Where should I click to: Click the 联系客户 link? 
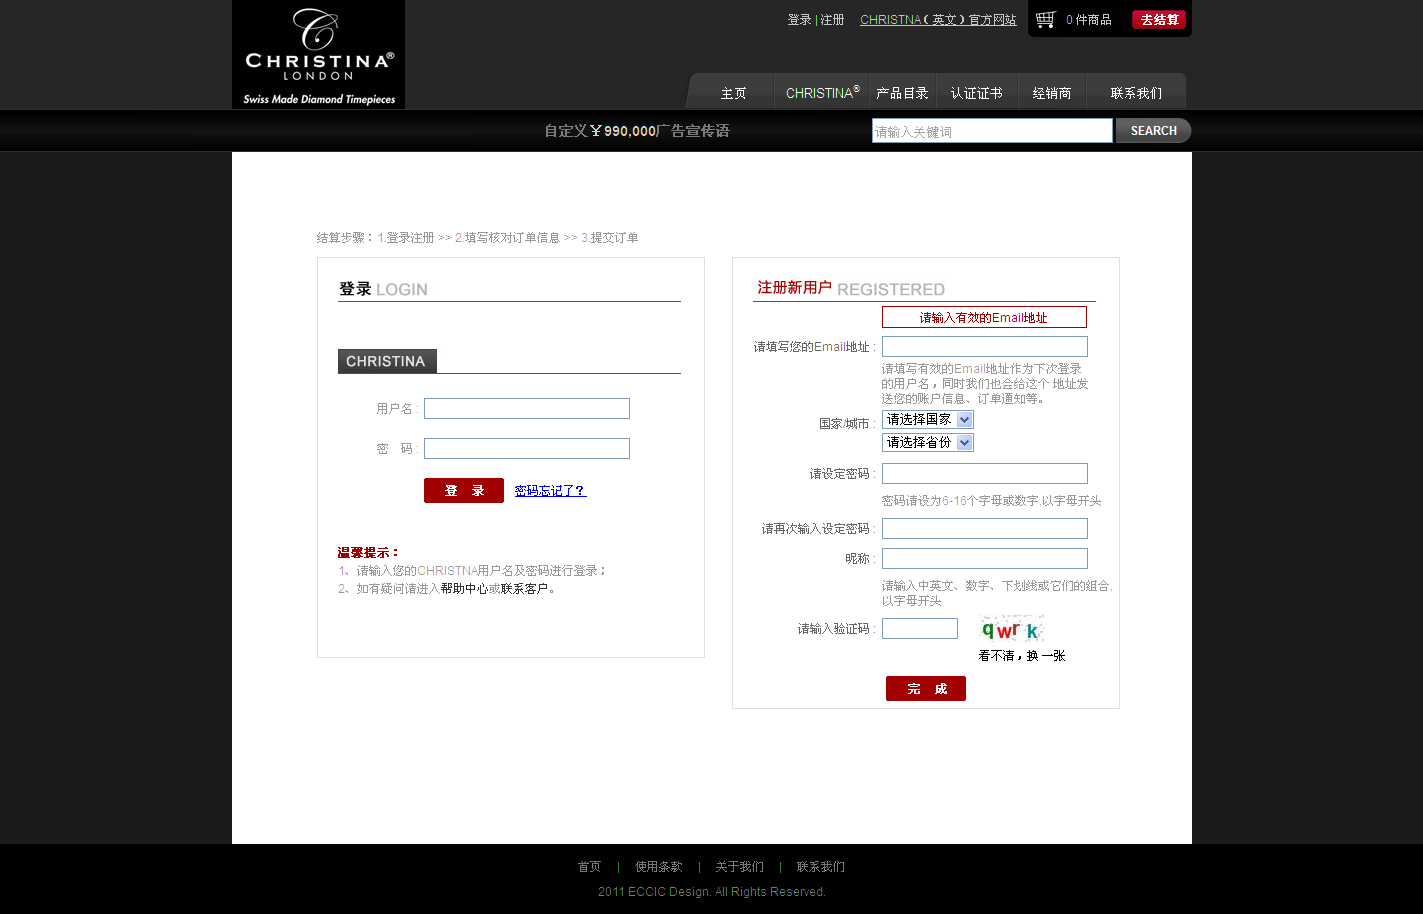pos(525,589)
